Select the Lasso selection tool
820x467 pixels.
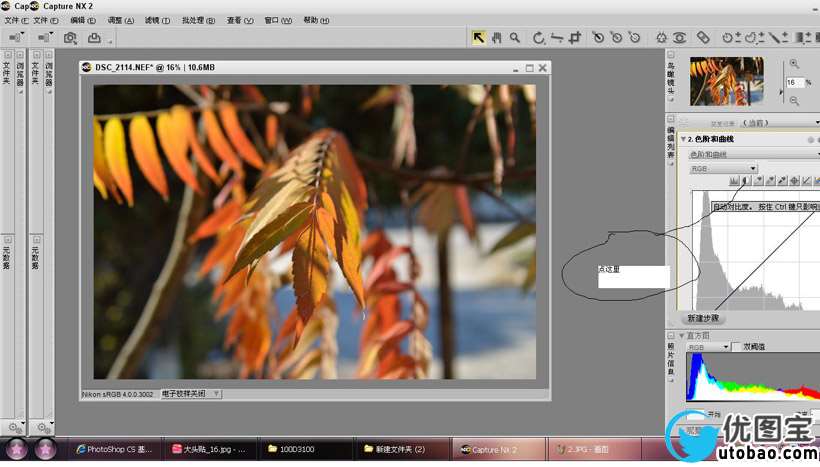[755, 38]
